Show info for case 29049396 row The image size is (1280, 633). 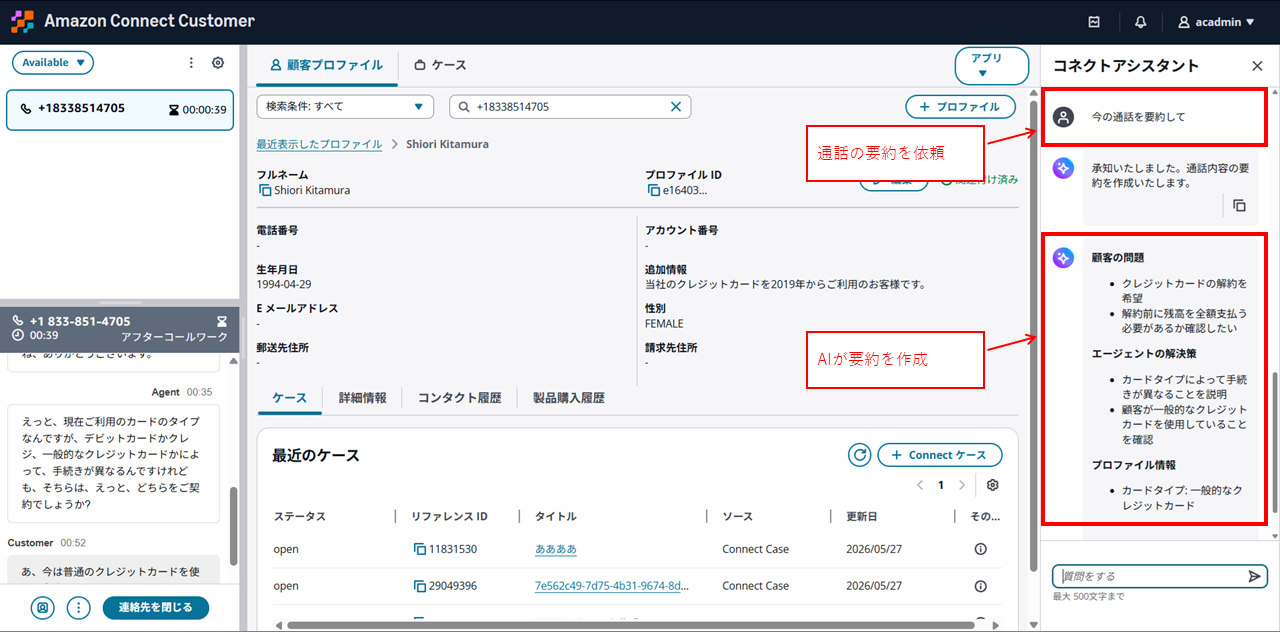click(x=980, y=586)
